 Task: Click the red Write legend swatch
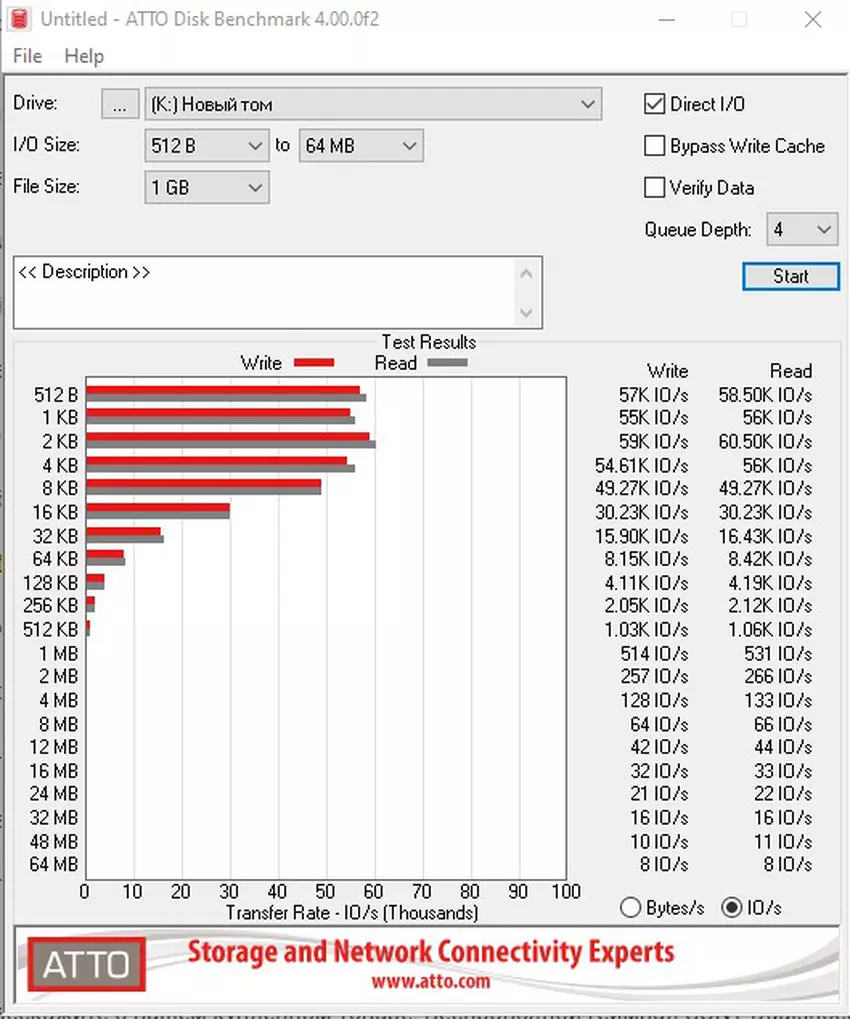coord(311,363)
